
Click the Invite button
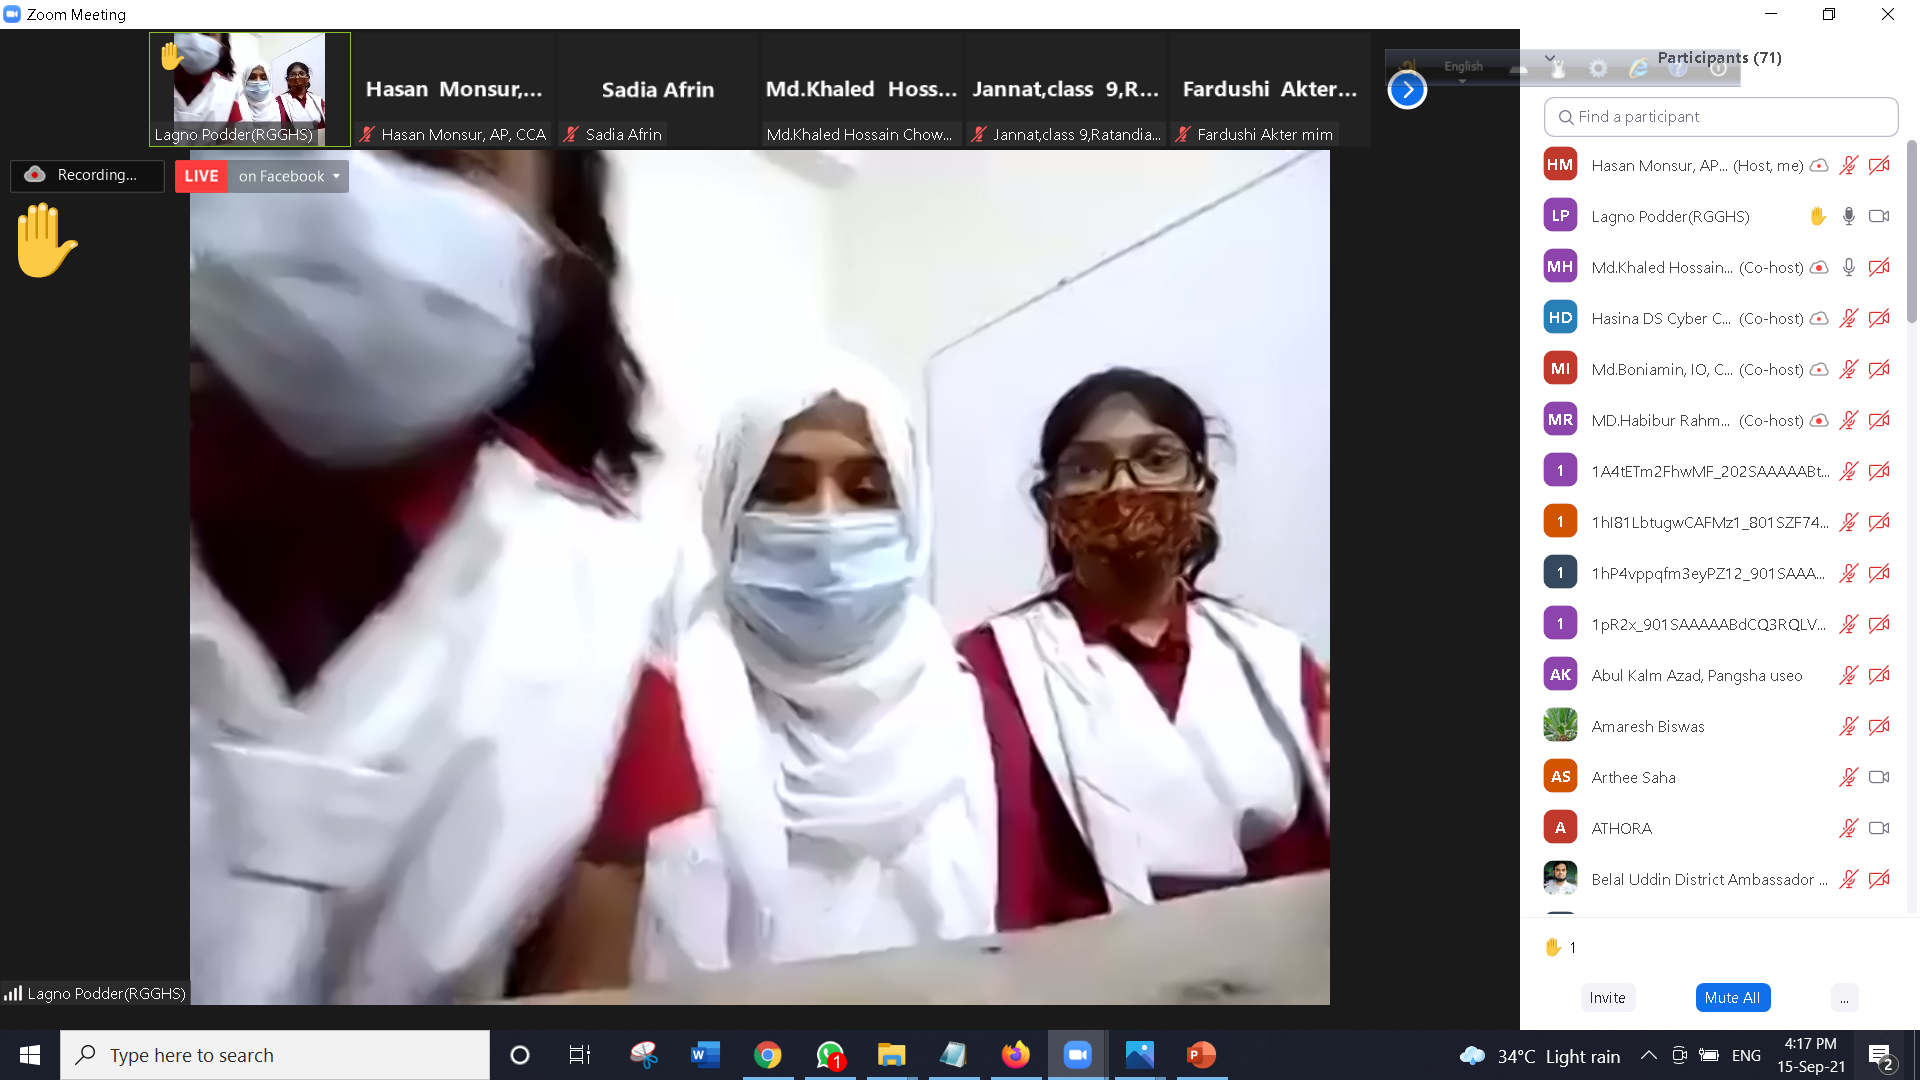1607,998
